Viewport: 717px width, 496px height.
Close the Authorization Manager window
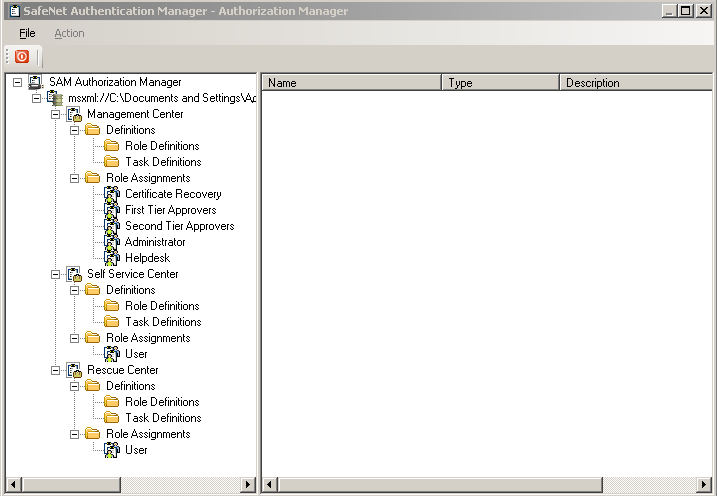coord(703,11)
